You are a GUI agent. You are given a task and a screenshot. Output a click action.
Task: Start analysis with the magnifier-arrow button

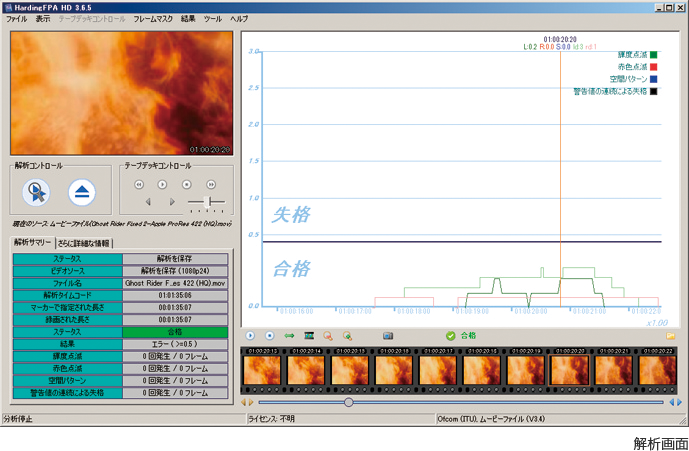[36, 192]
